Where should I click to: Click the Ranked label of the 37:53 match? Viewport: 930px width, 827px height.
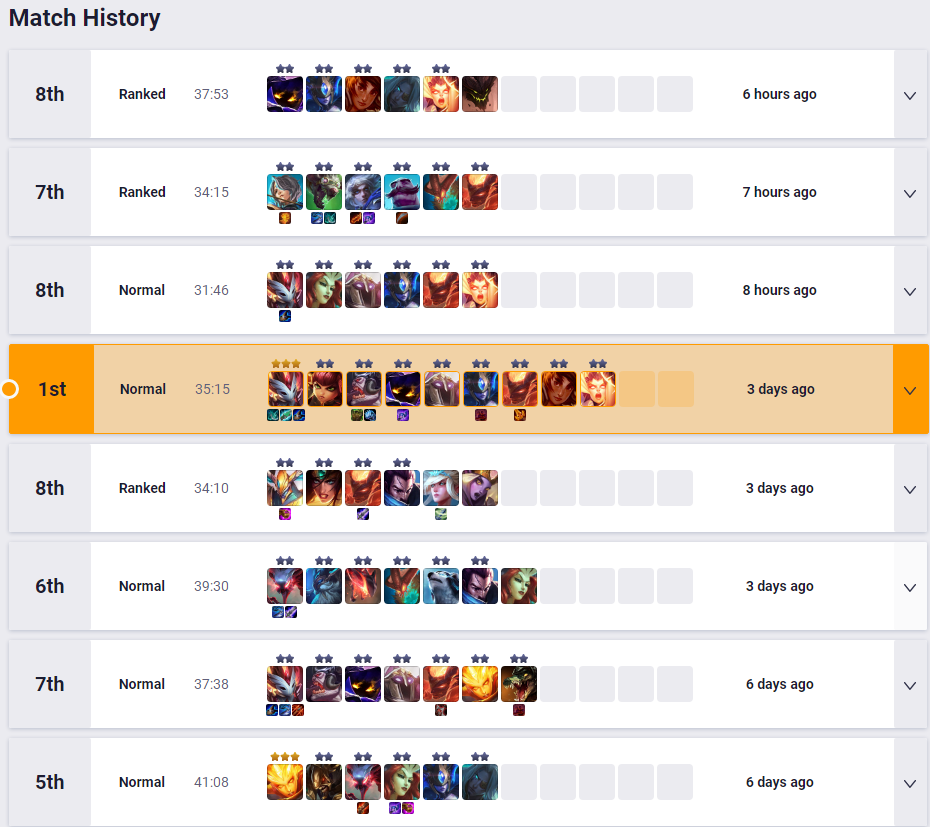tap(142, 94)
